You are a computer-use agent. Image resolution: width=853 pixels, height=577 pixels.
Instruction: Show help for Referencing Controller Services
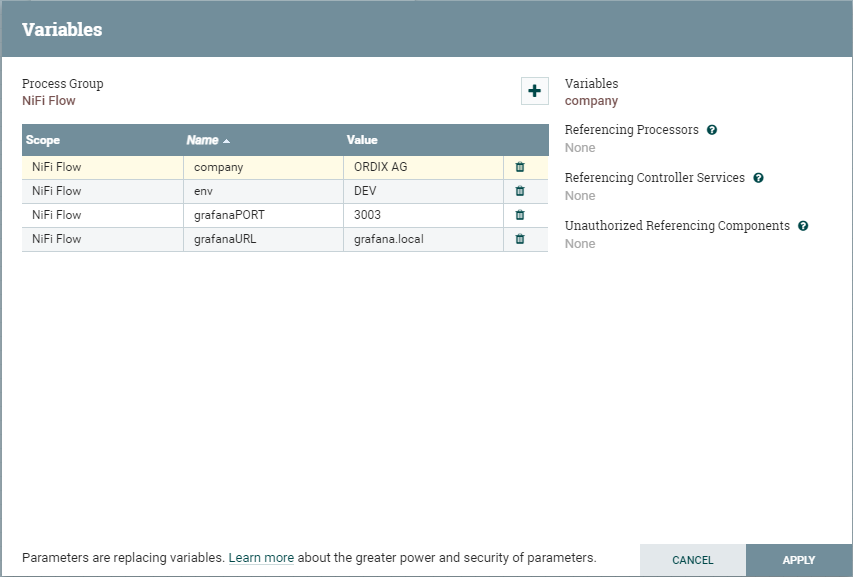point(758,178)
